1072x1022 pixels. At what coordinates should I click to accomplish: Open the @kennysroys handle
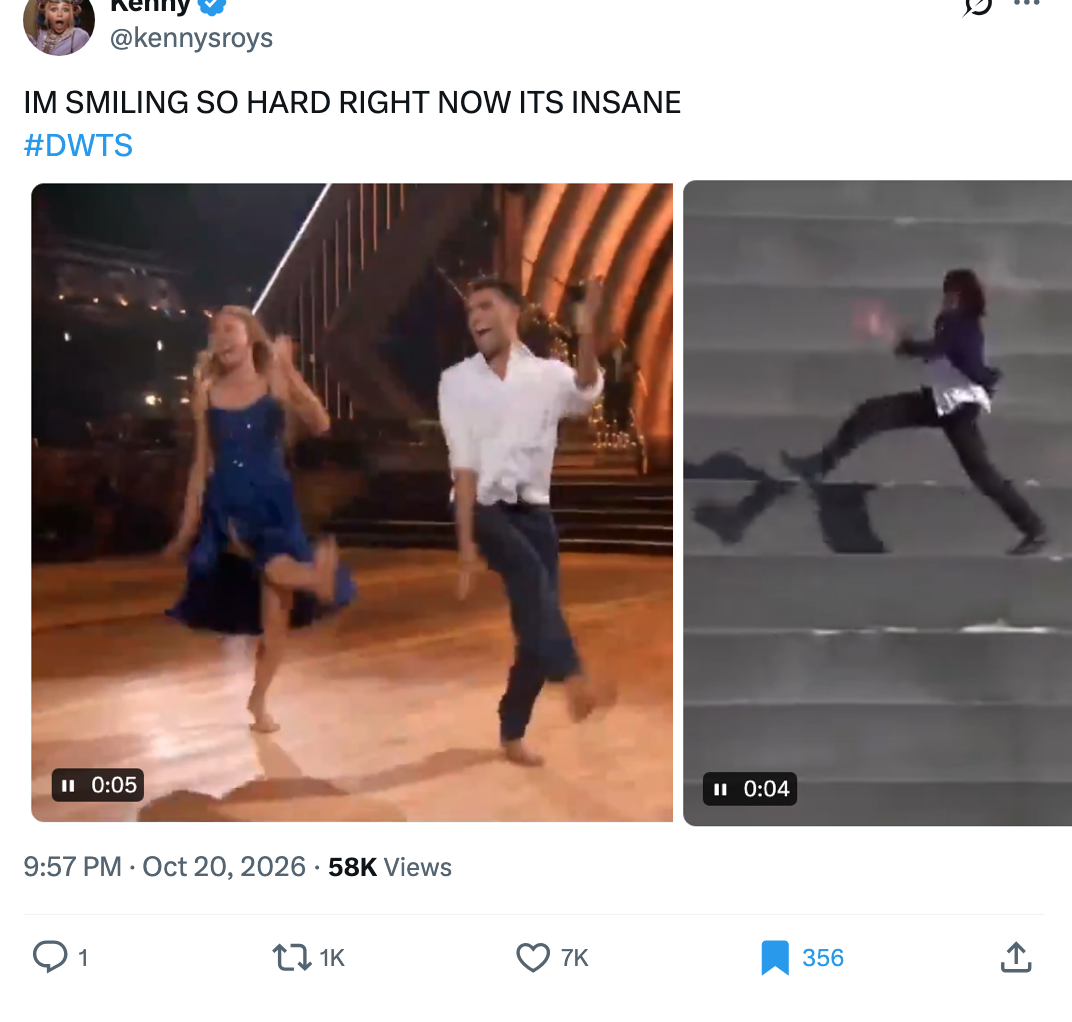(191, 38)
